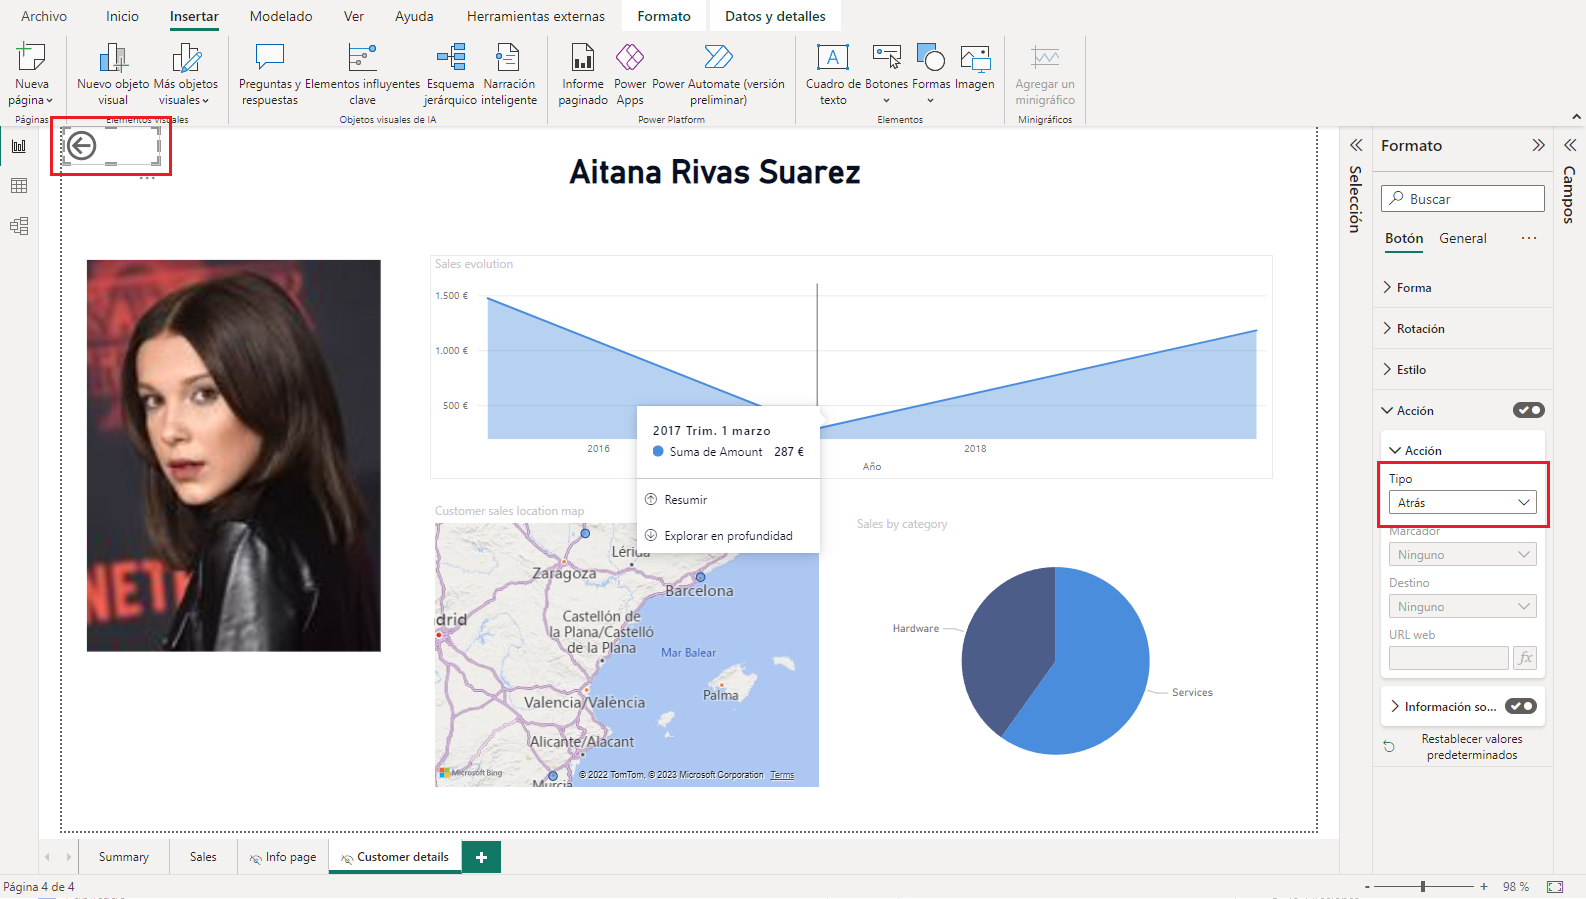Expand the Rotación section

pos(1419,329)
